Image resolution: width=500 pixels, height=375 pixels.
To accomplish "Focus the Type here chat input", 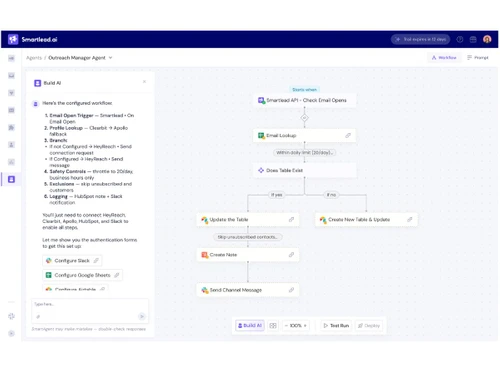I will click(x=90, y=311).
